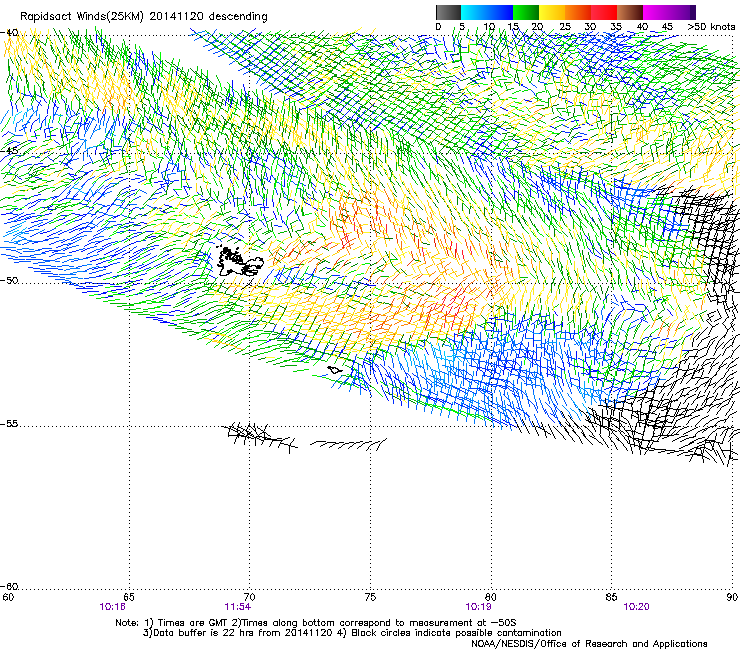Click the '35' legend scale label
740x650 pixels.
[x=616, y=27]
